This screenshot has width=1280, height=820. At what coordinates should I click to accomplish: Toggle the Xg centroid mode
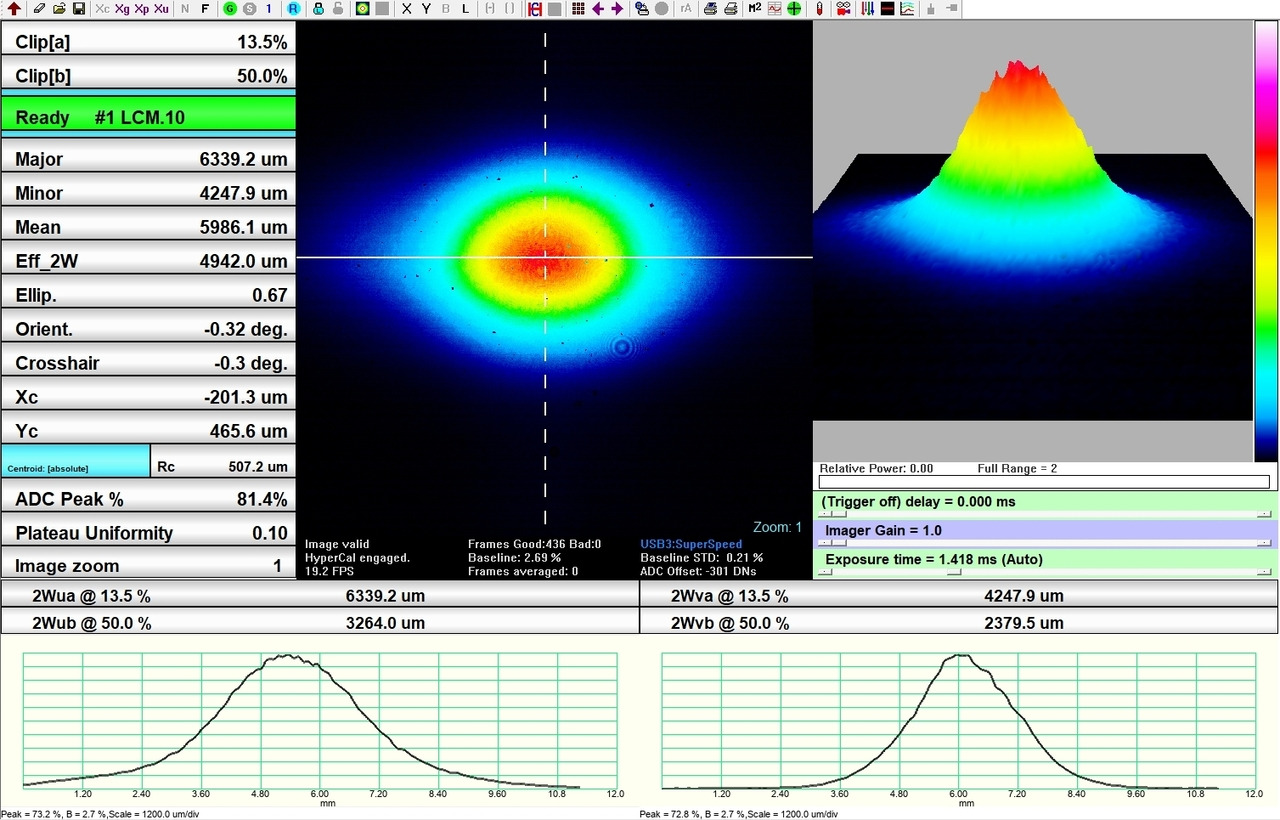click(x=122, y=9)
